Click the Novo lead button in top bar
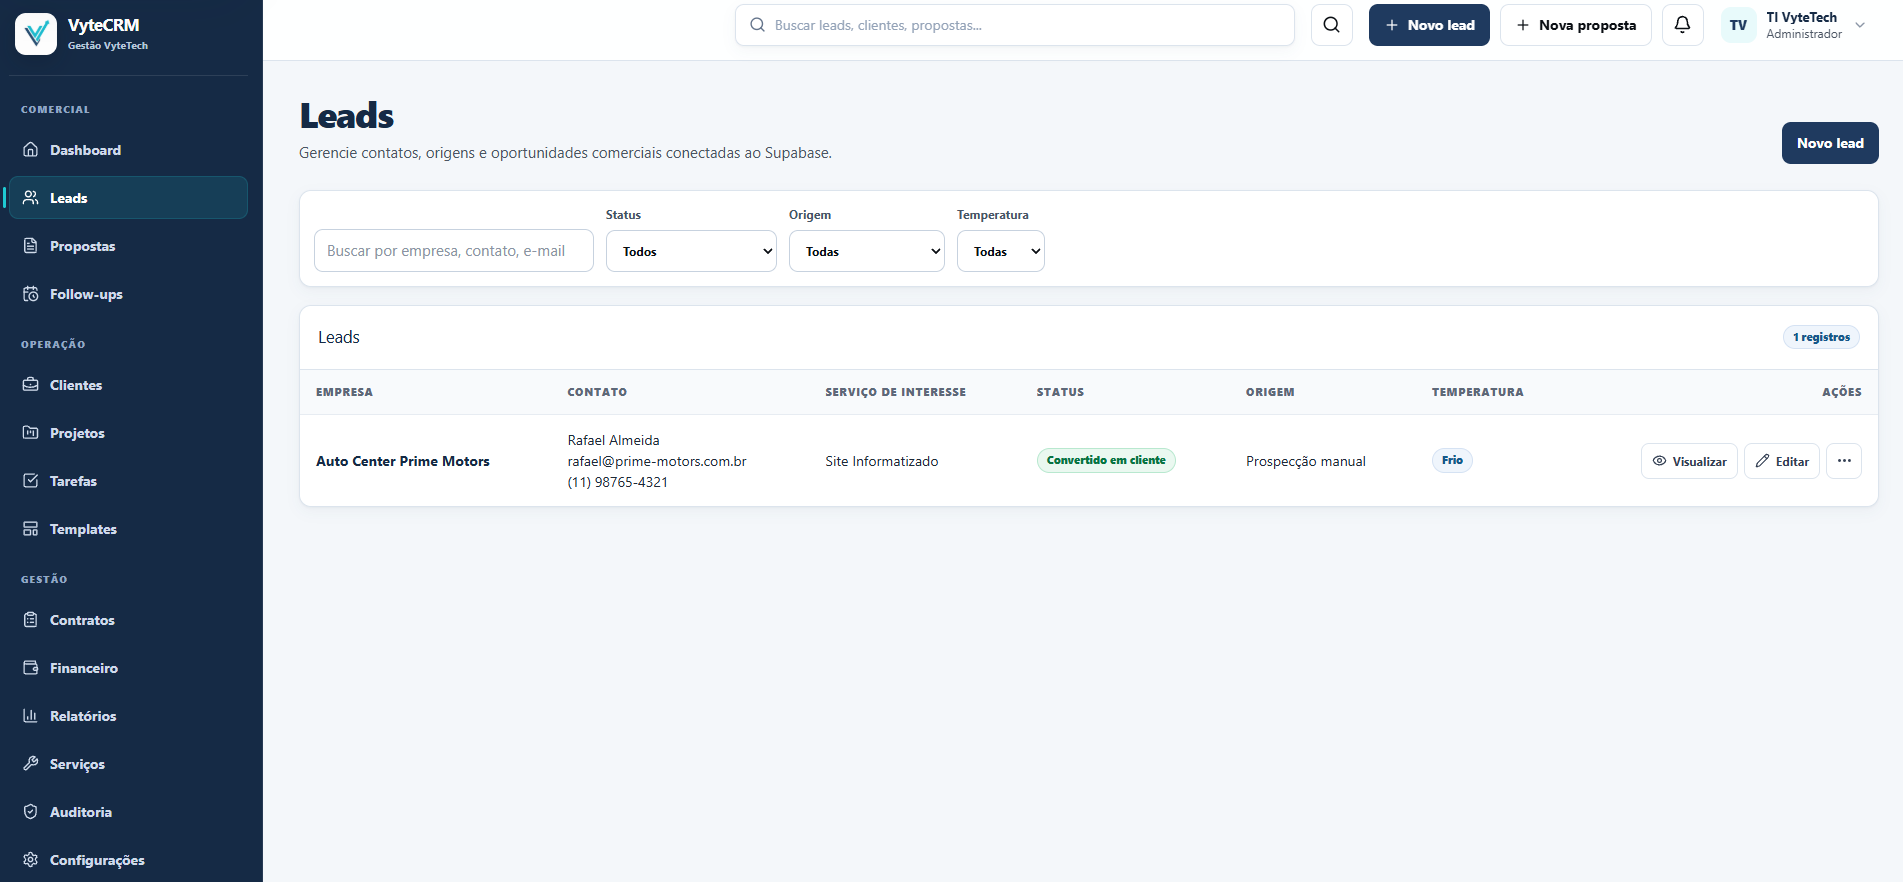This screenshot has width=1903, height=882. tap(1429, 25)
